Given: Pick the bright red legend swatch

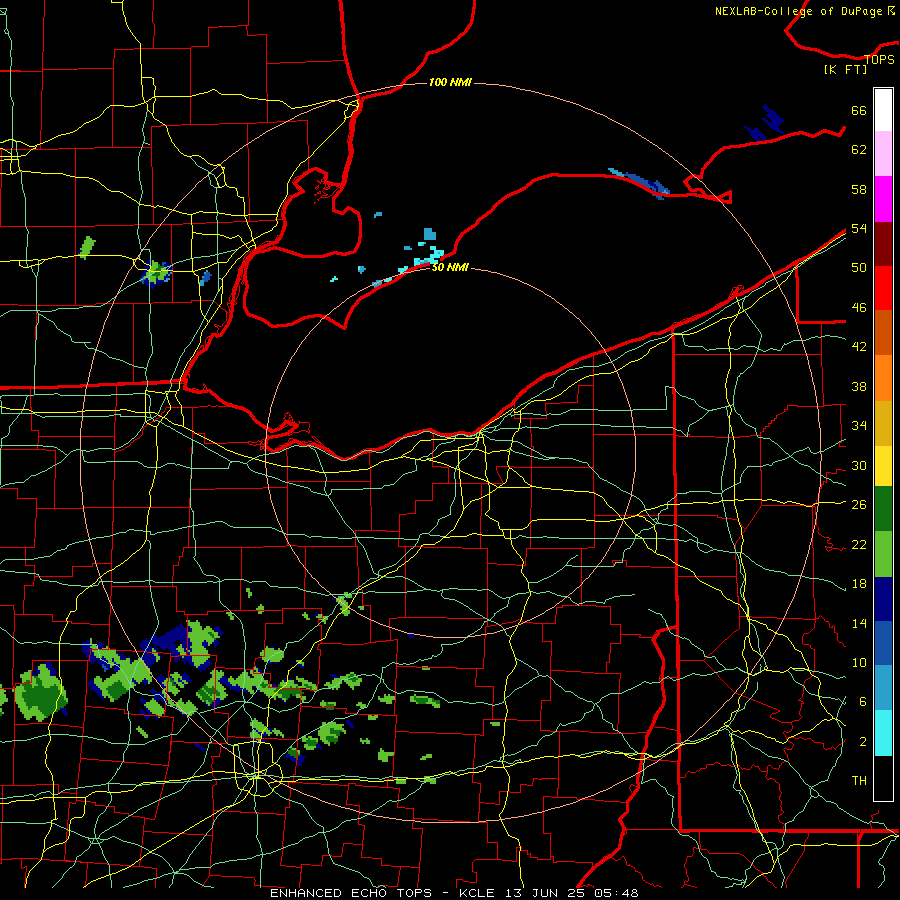Looking at the screenshot, I should (883, 288).
